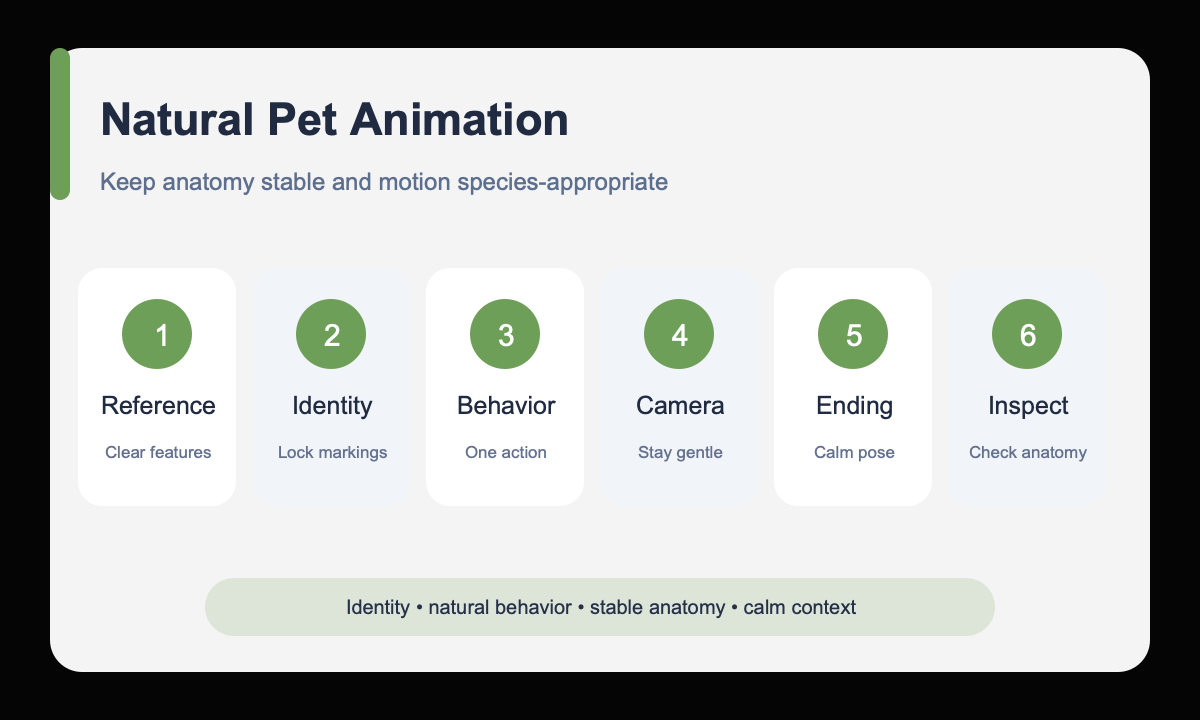Click the 'Check anatomy' caption
The width and height of the screenshot is (1200, 720).
[x=1028, y=452]
